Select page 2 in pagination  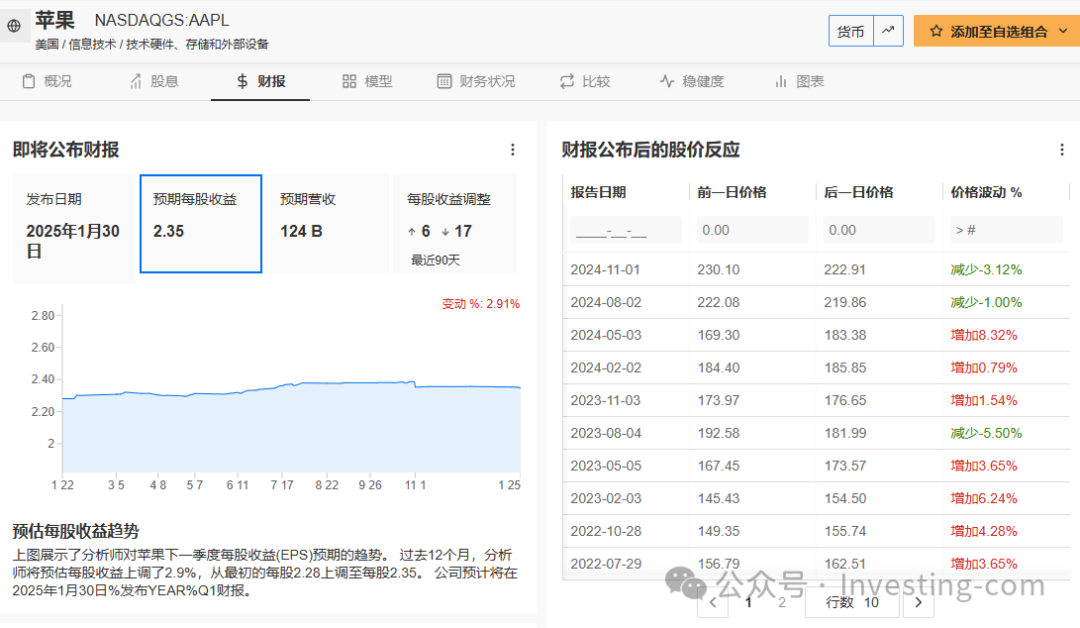pyautogui.click(x=782, y=603)
